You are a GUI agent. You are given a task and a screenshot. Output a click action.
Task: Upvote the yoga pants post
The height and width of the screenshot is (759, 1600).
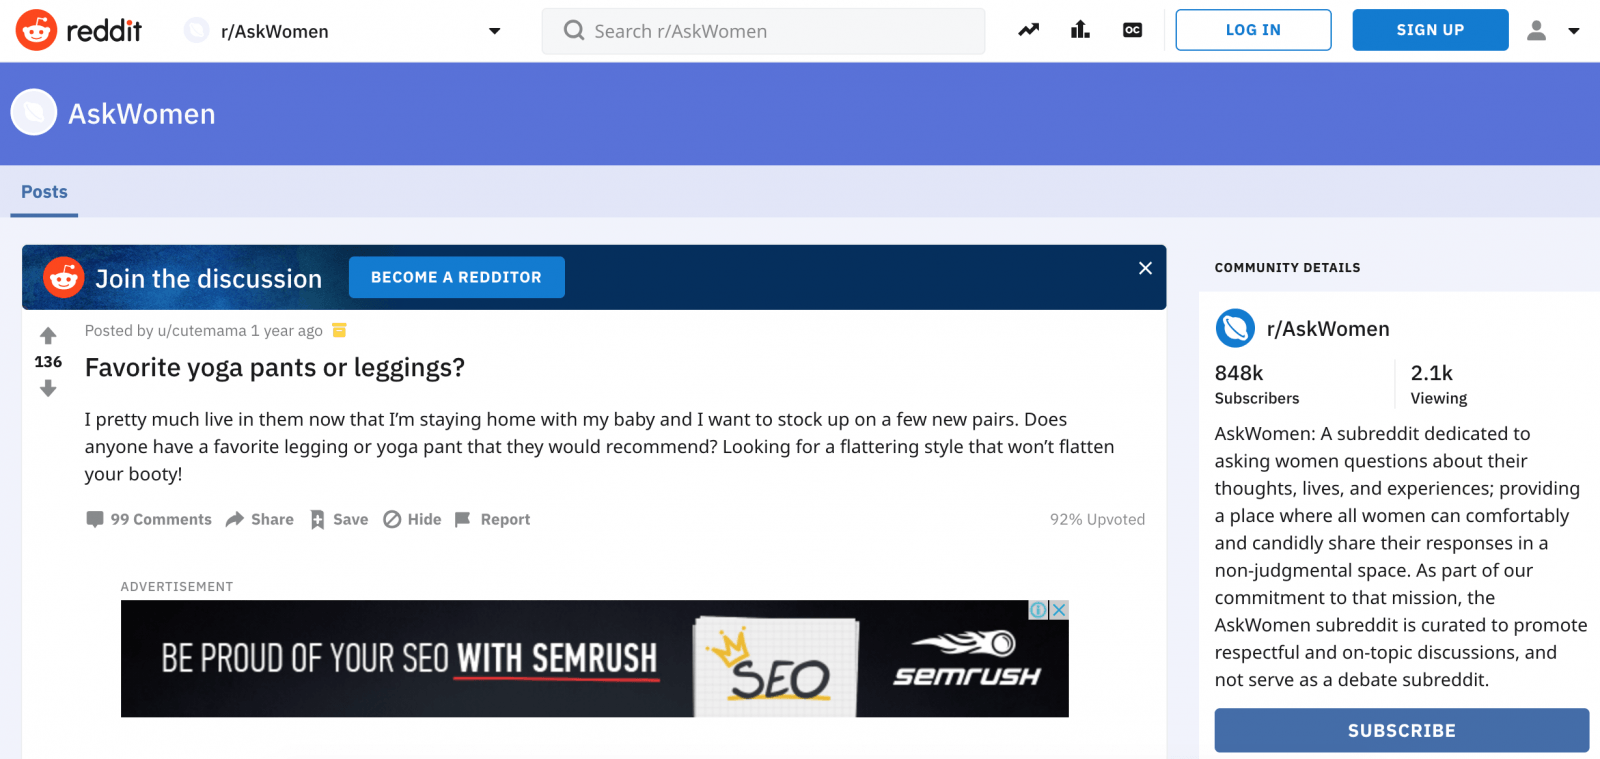[x=48, y=336]
